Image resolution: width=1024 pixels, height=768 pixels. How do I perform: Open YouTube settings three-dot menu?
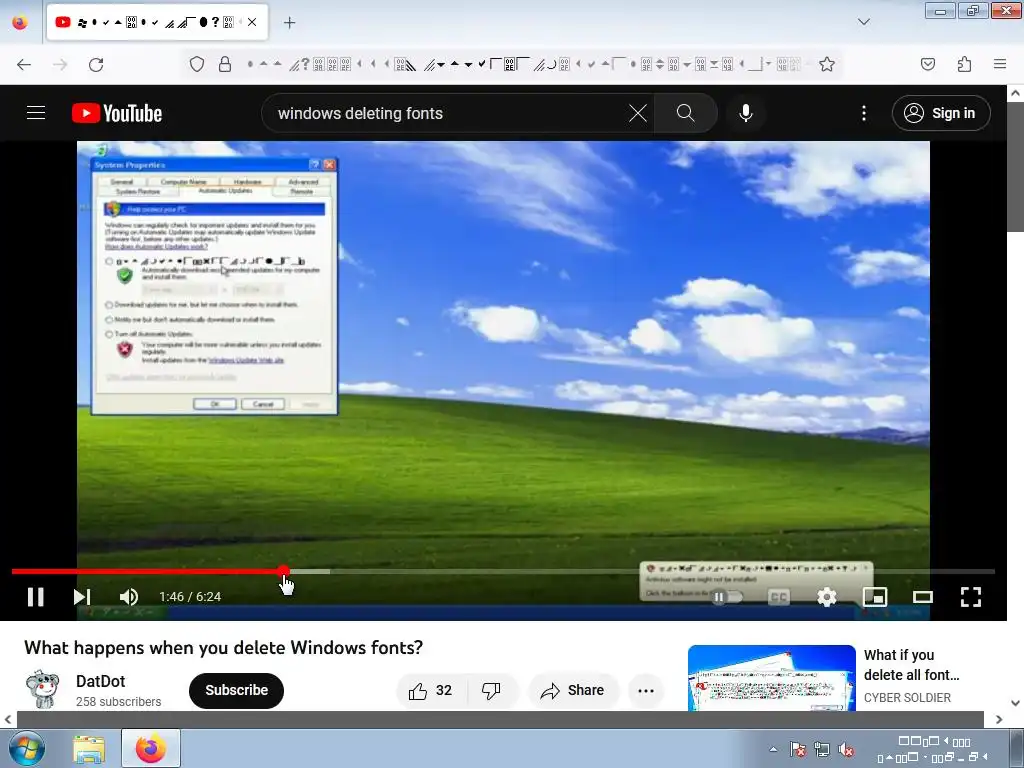click(864, 113)
